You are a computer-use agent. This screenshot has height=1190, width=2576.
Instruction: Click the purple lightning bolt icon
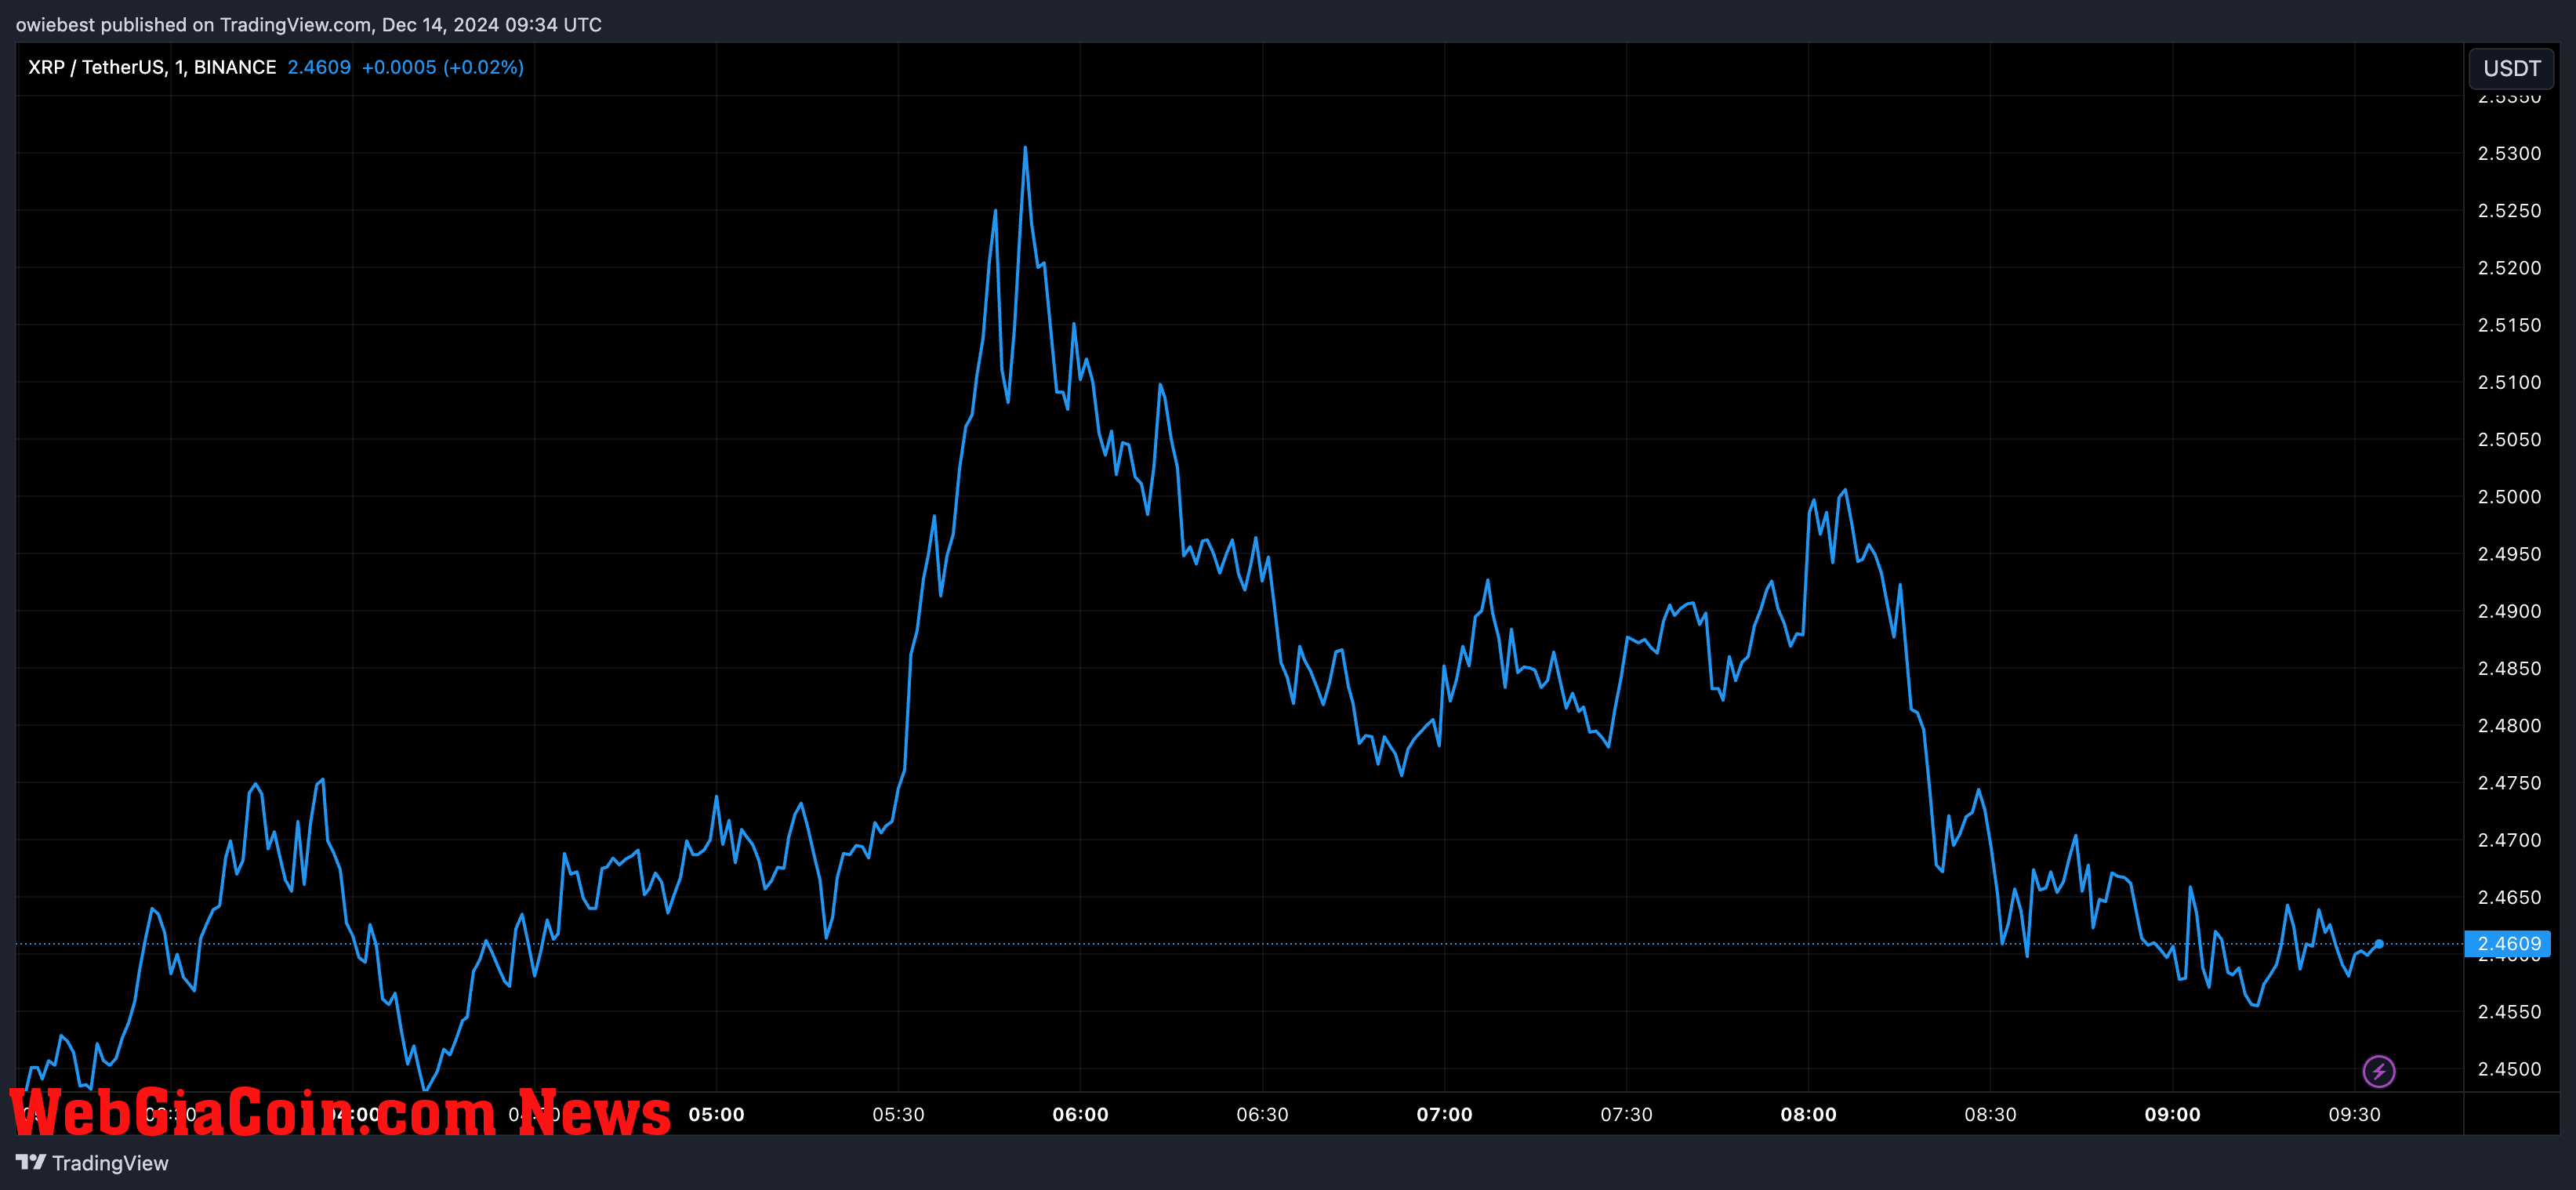(x=2378, y=1071)
